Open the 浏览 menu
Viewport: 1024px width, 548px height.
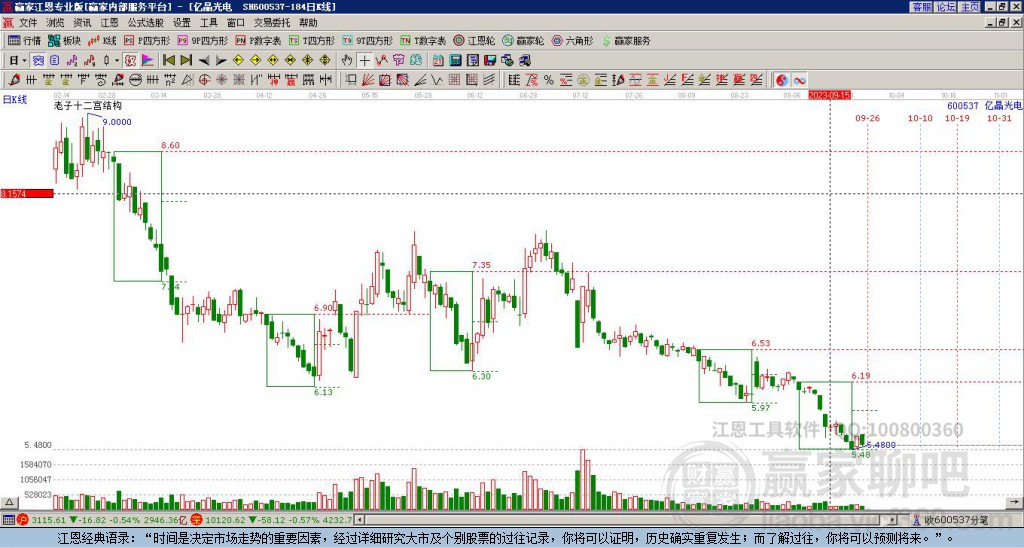55,23
